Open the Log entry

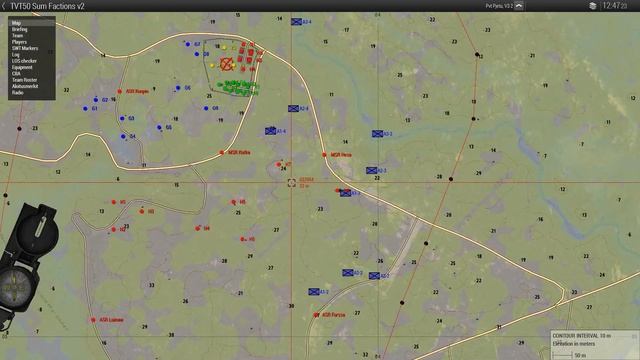(x=32, y=55)
